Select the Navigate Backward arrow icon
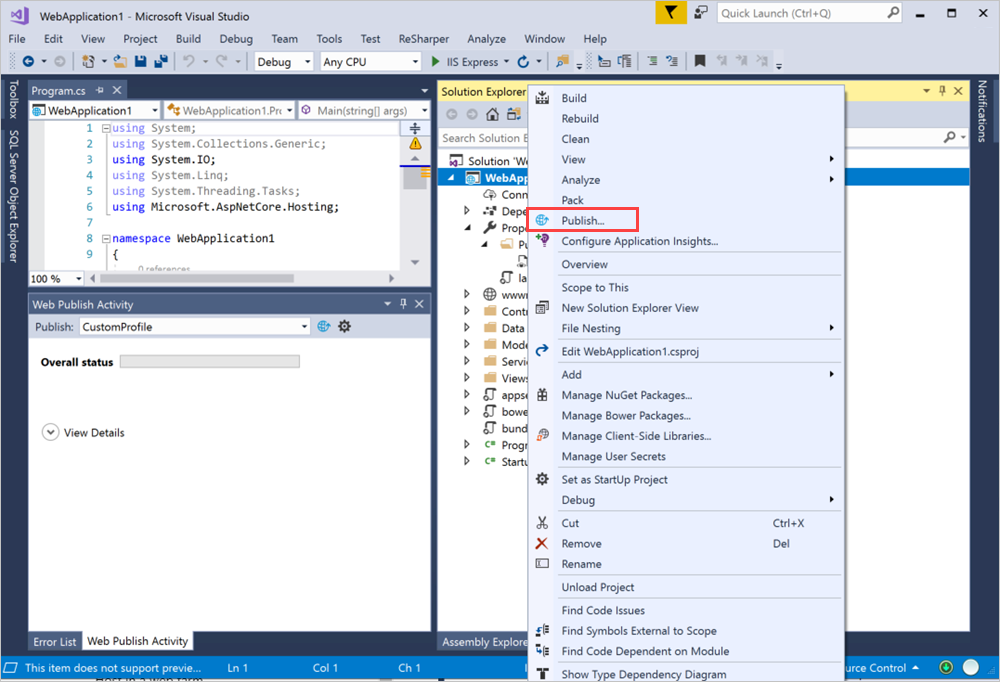The height and width of the screenshot is (682, 1000). (x=28, y=61)
